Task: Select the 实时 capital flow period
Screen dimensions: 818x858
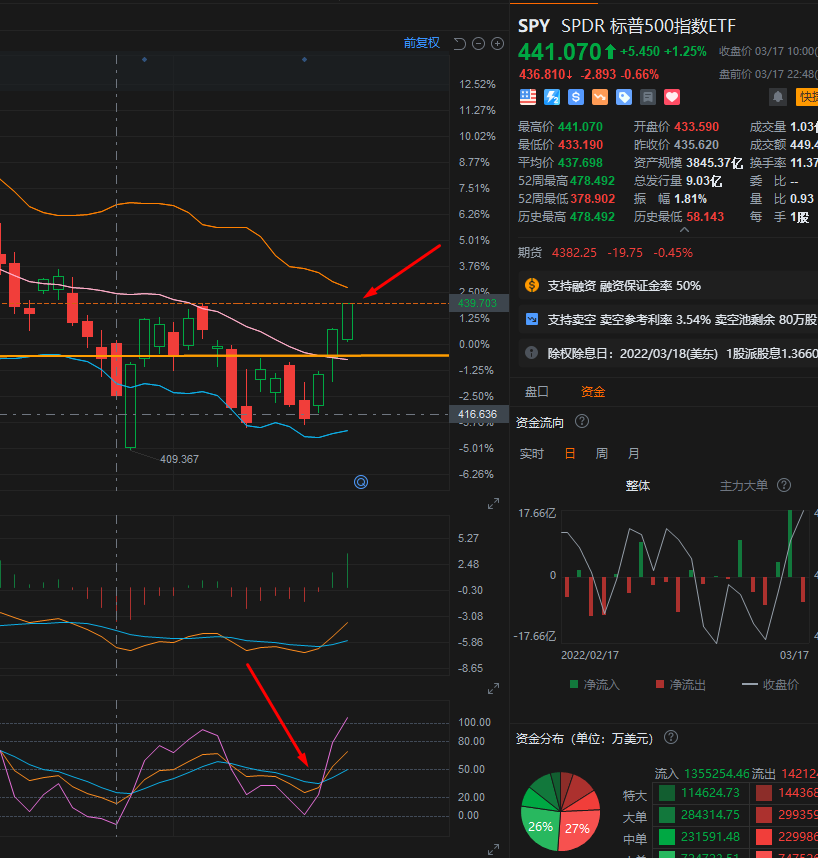Action: point(531,454)
